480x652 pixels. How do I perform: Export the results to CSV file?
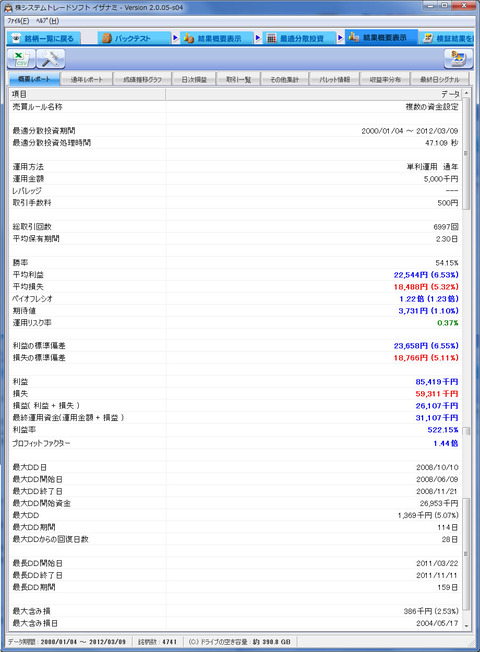pos(21,59)
